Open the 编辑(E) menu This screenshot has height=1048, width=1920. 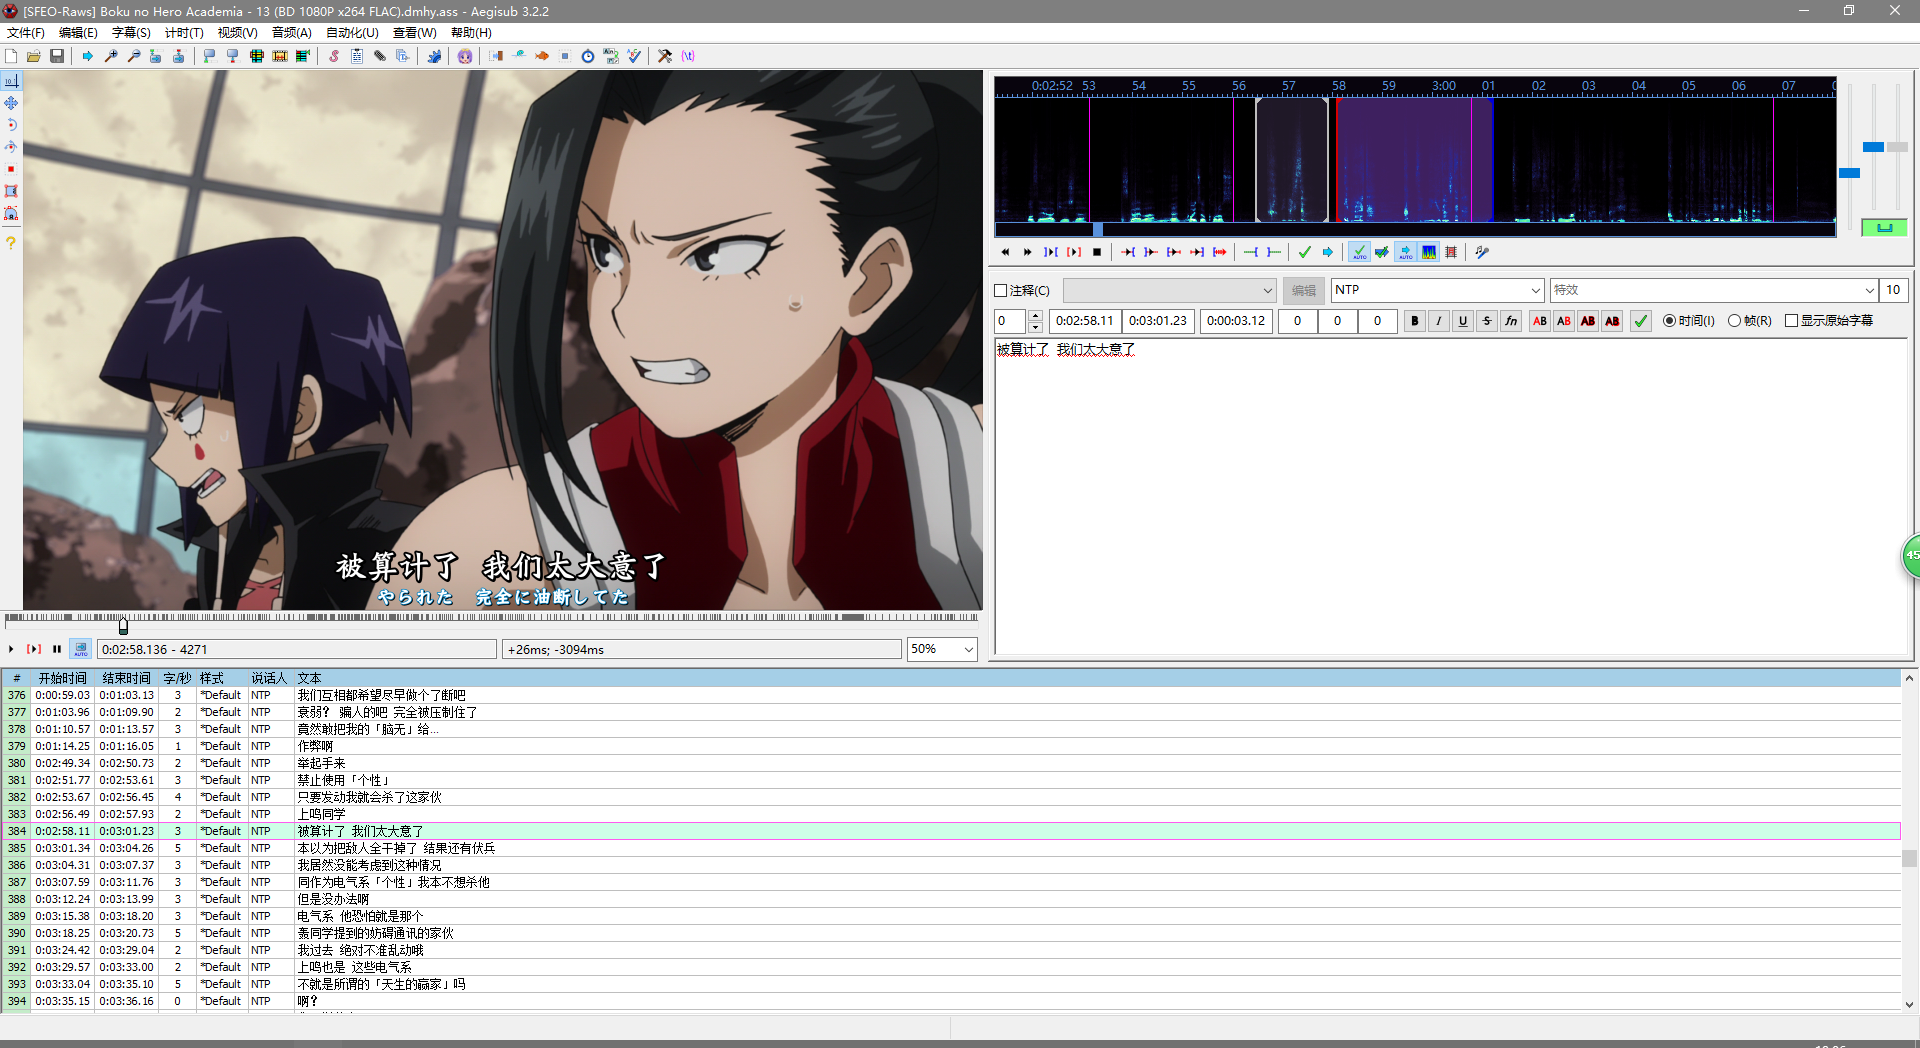pyautogui.click(x=78, y=33)
